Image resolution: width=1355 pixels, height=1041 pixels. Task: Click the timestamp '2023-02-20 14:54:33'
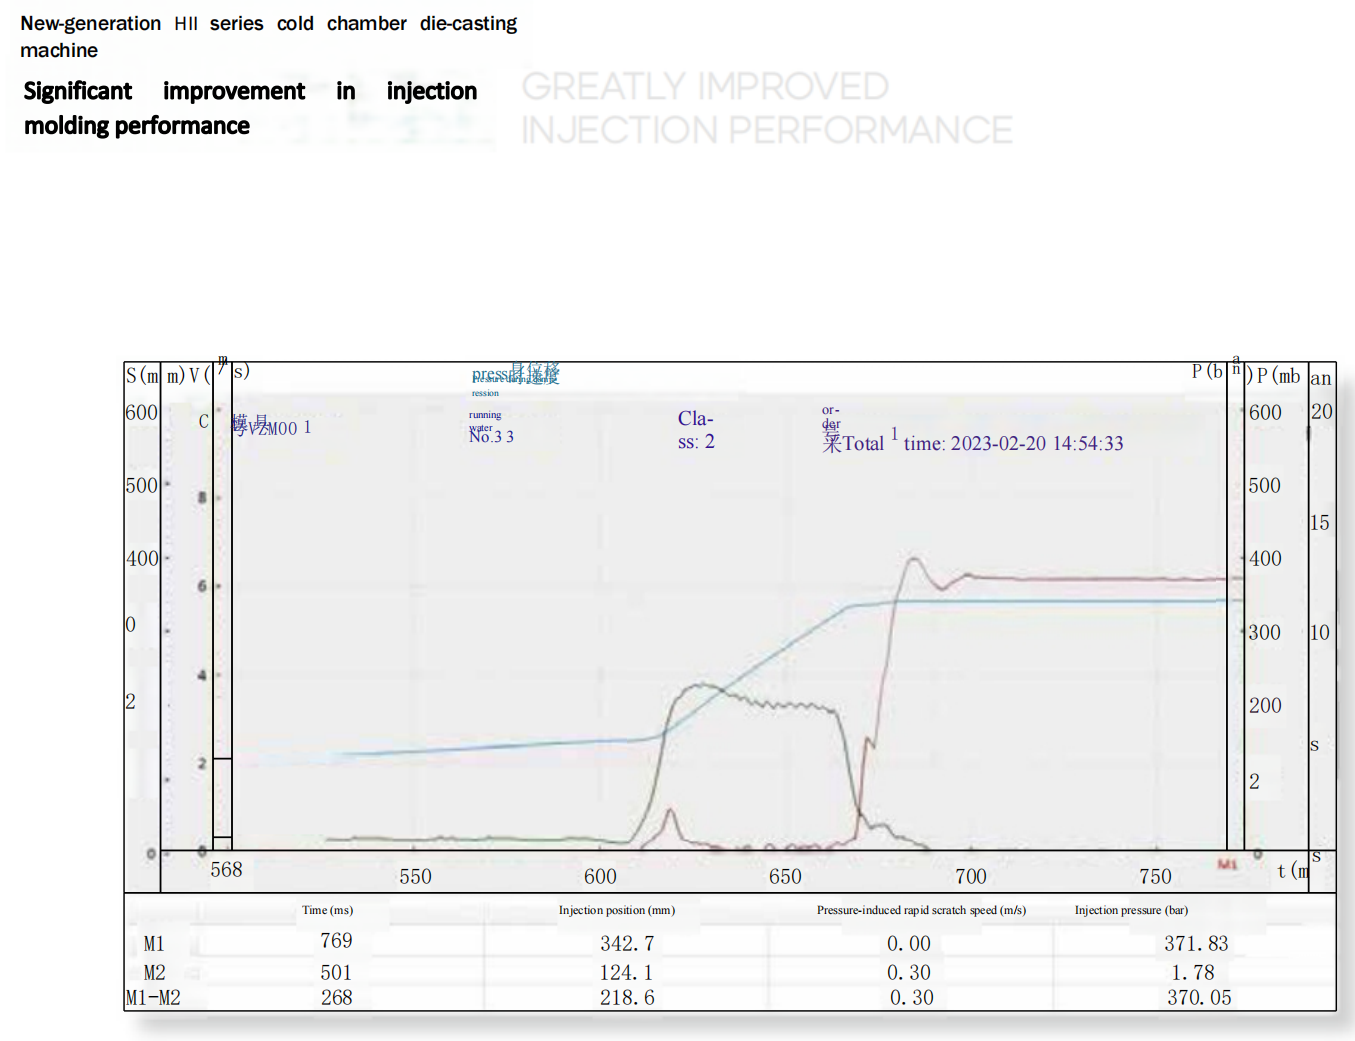click(x=1037, y=443)
